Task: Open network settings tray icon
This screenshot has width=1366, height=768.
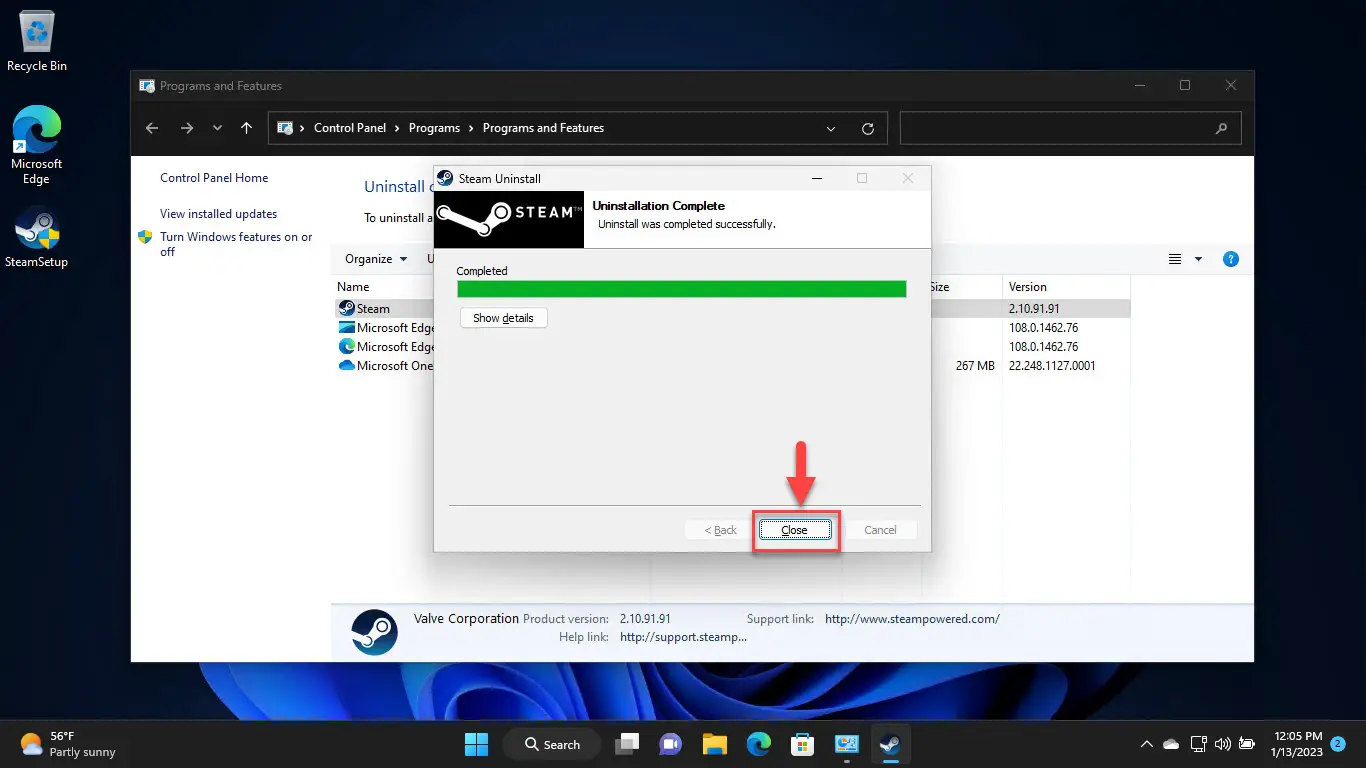Action: [1198, 744]
